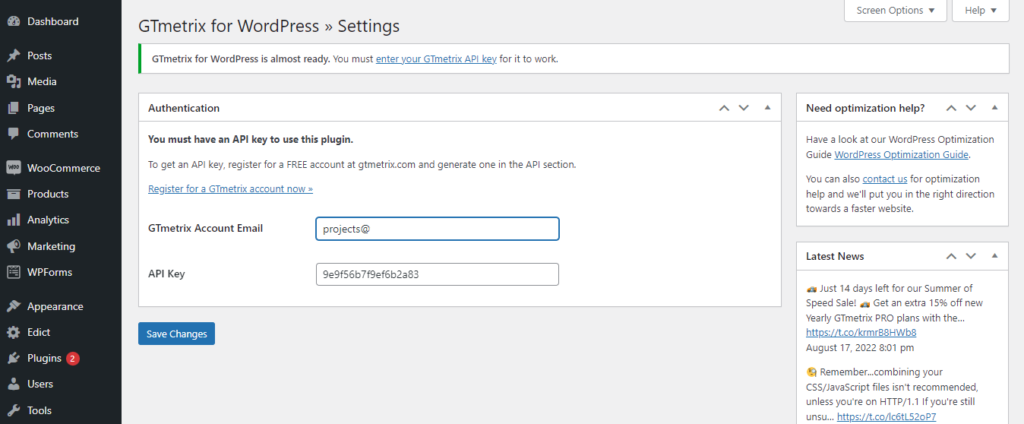The height and width of the screenshot is (424, 1024).
Task: Click the Authentication panel title
Action: 184,108
